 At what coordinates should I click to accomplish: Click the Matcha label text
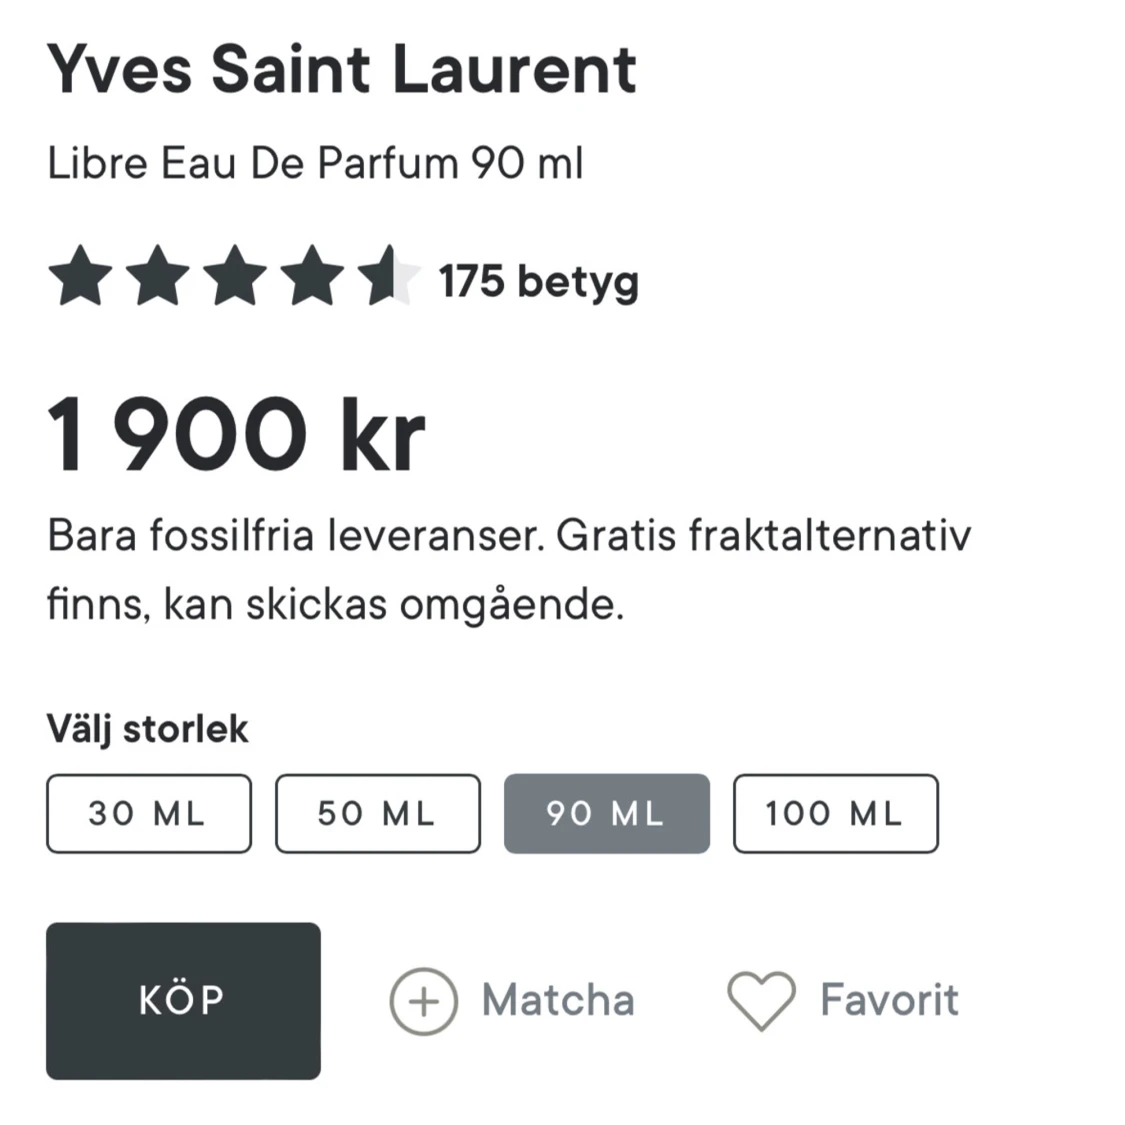tap(559, 1000)
